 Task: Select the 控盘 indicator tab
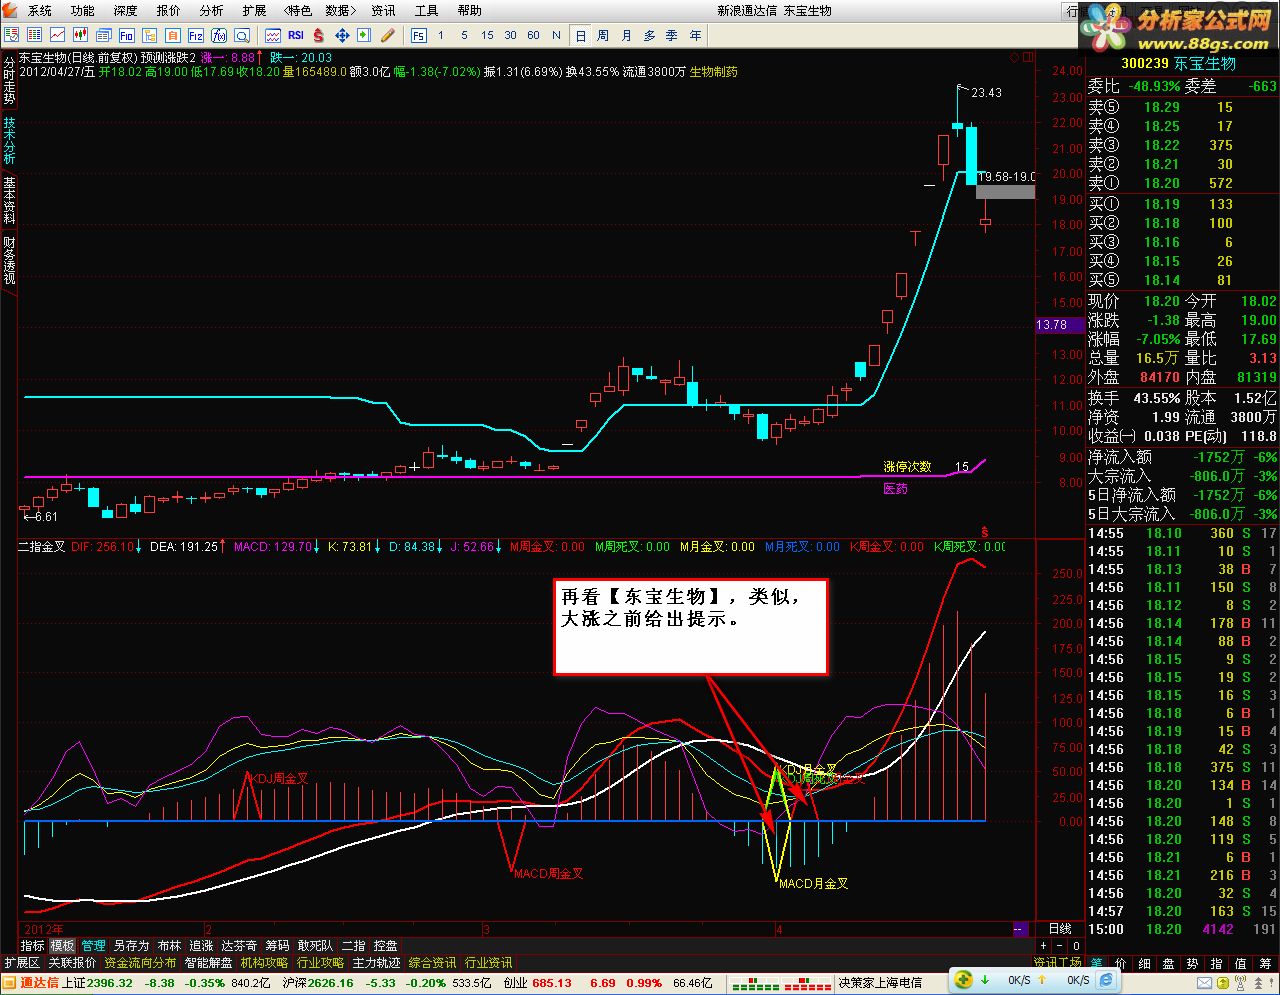click(385, 945)
